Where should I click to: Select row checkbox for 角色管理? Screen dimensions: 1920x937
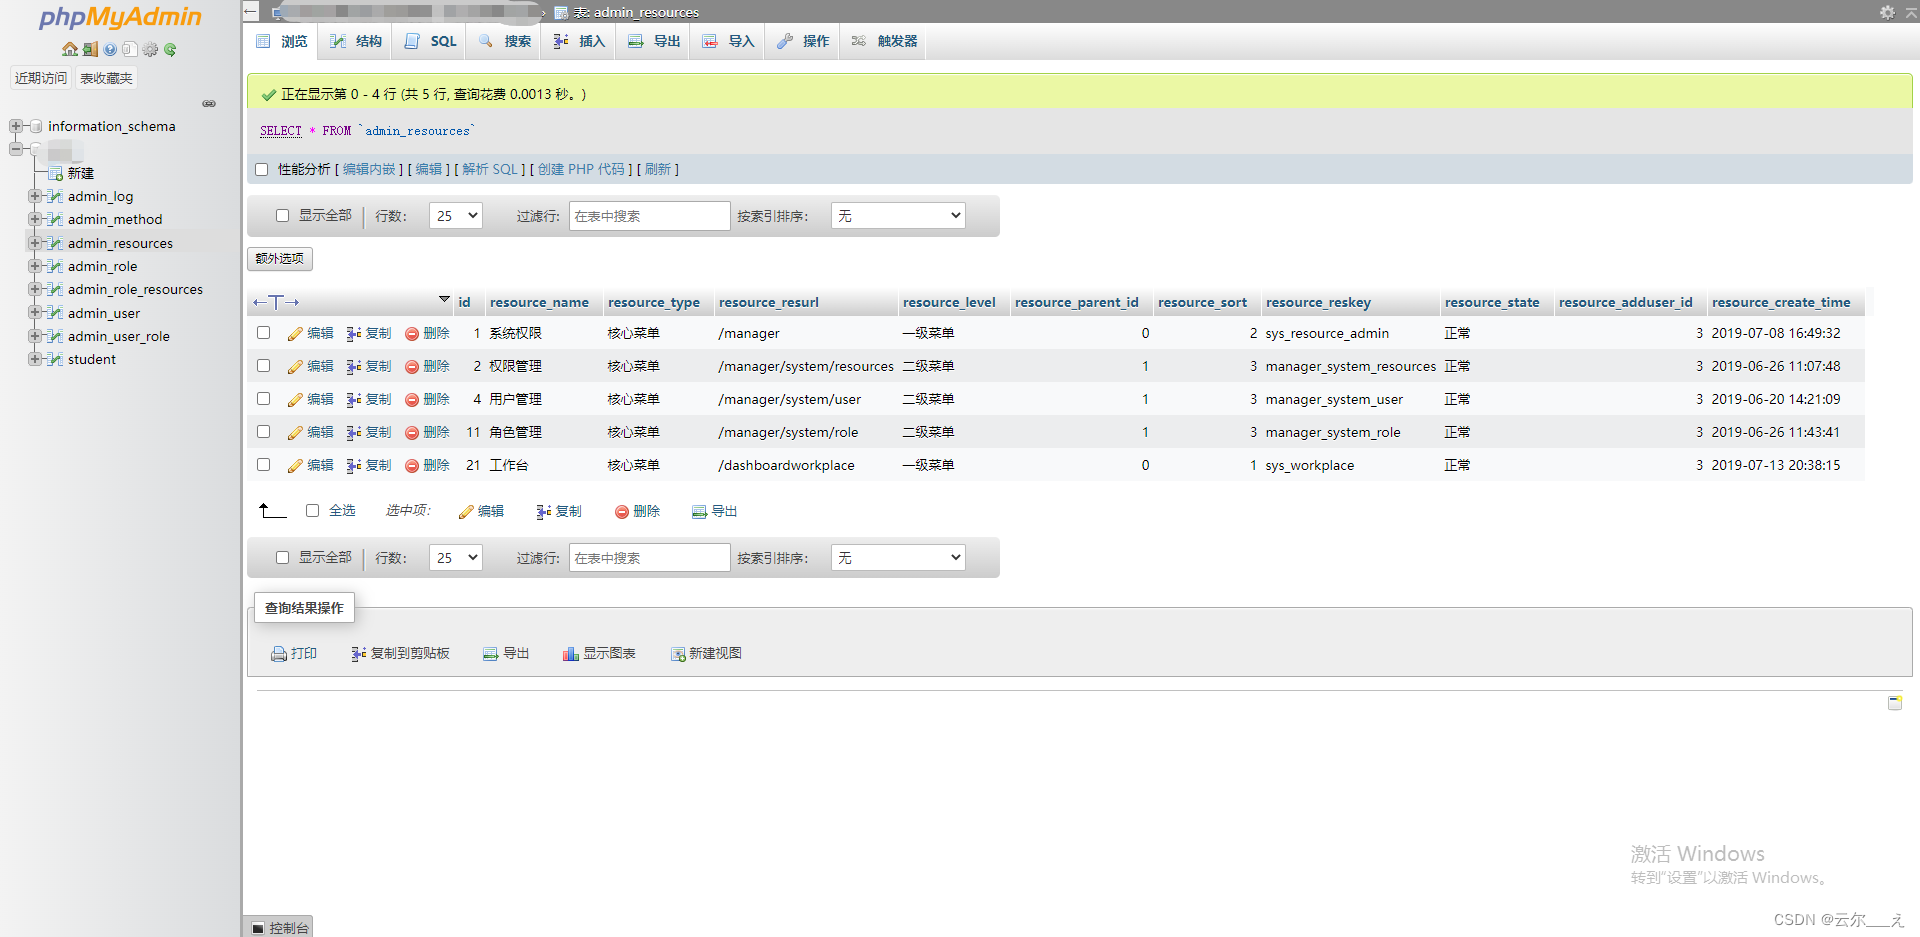click(263, 432)
